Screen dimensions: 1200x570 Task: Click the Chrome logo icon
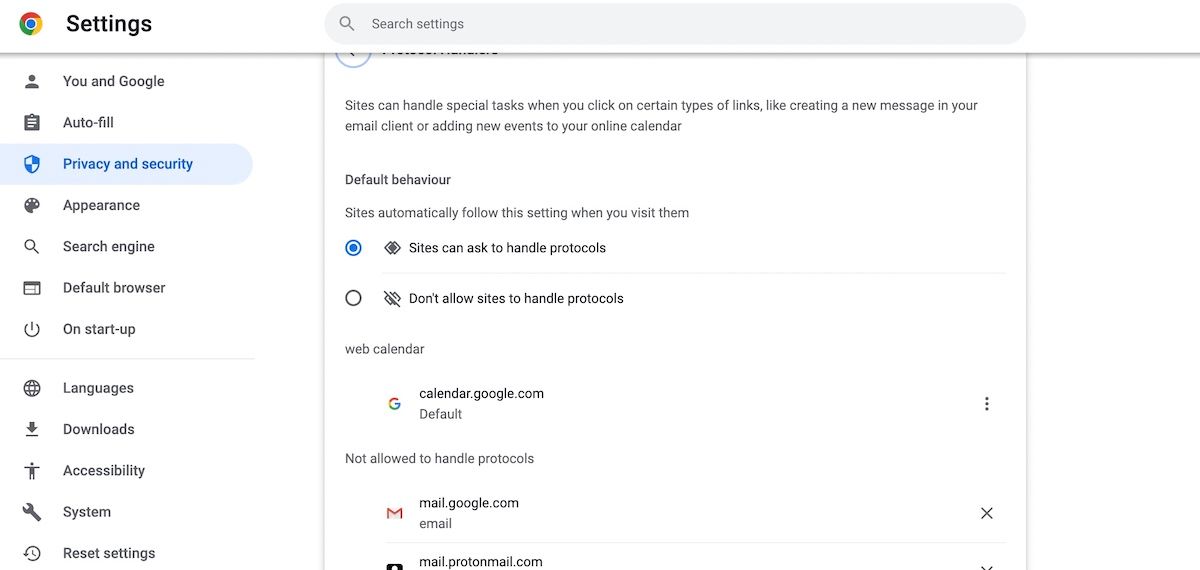pos(31,24)
